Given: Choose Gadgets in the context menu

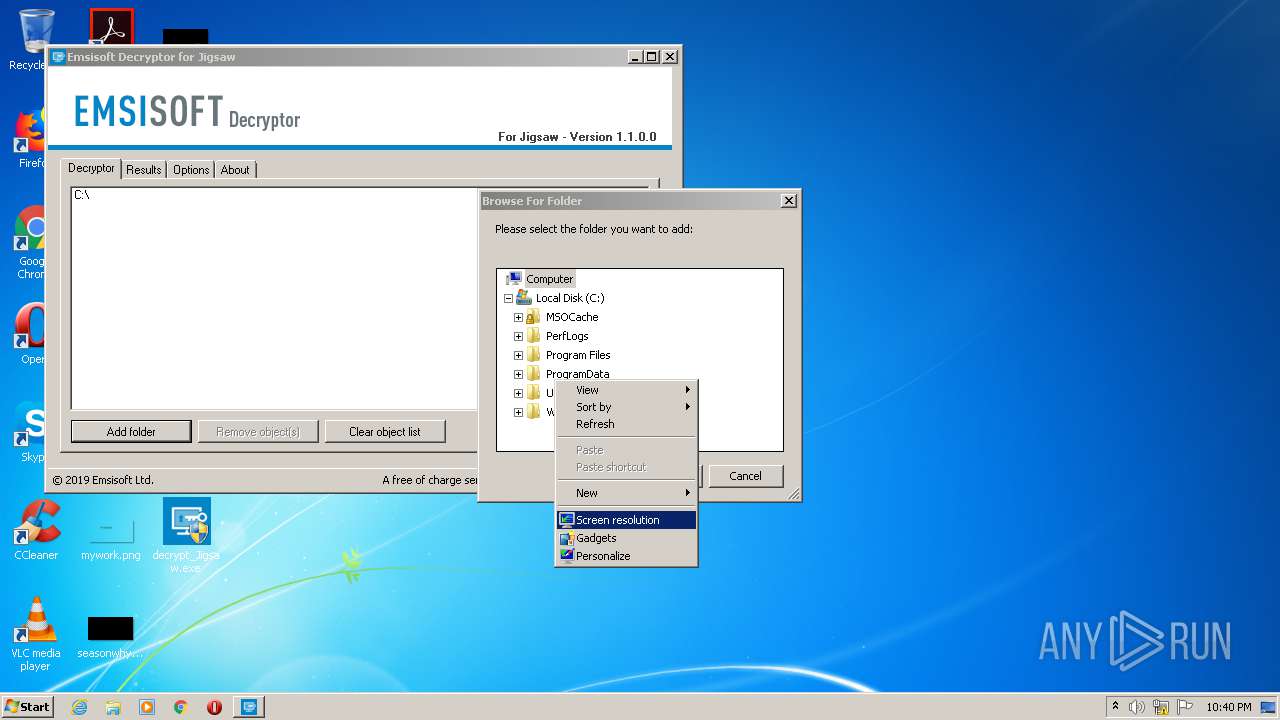Looking at the screenshot, I should tap(626, 538).
